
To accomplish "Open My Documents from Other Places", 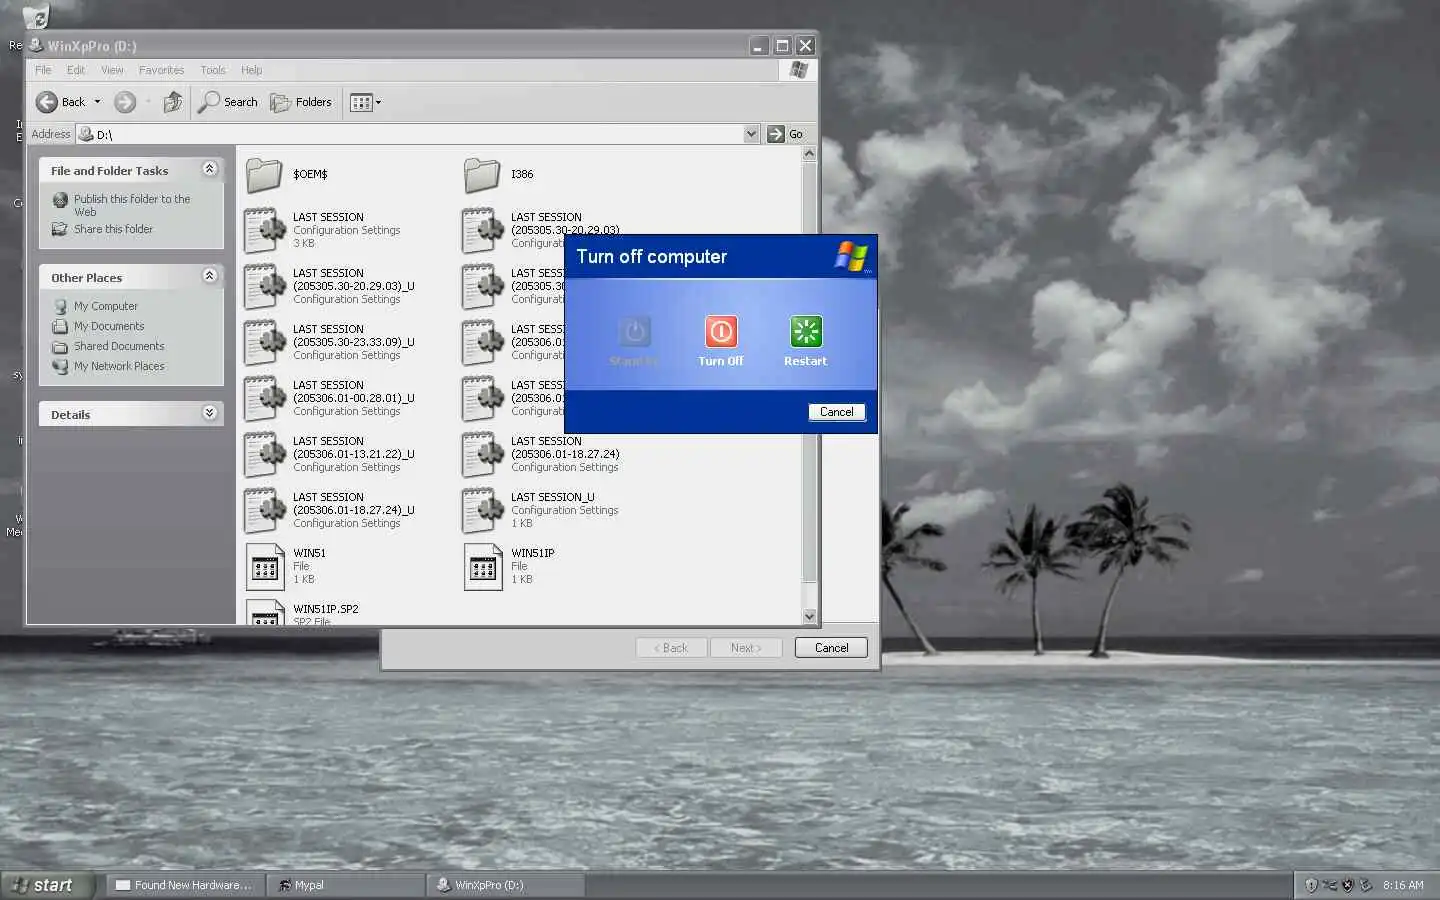I will 109,326.
